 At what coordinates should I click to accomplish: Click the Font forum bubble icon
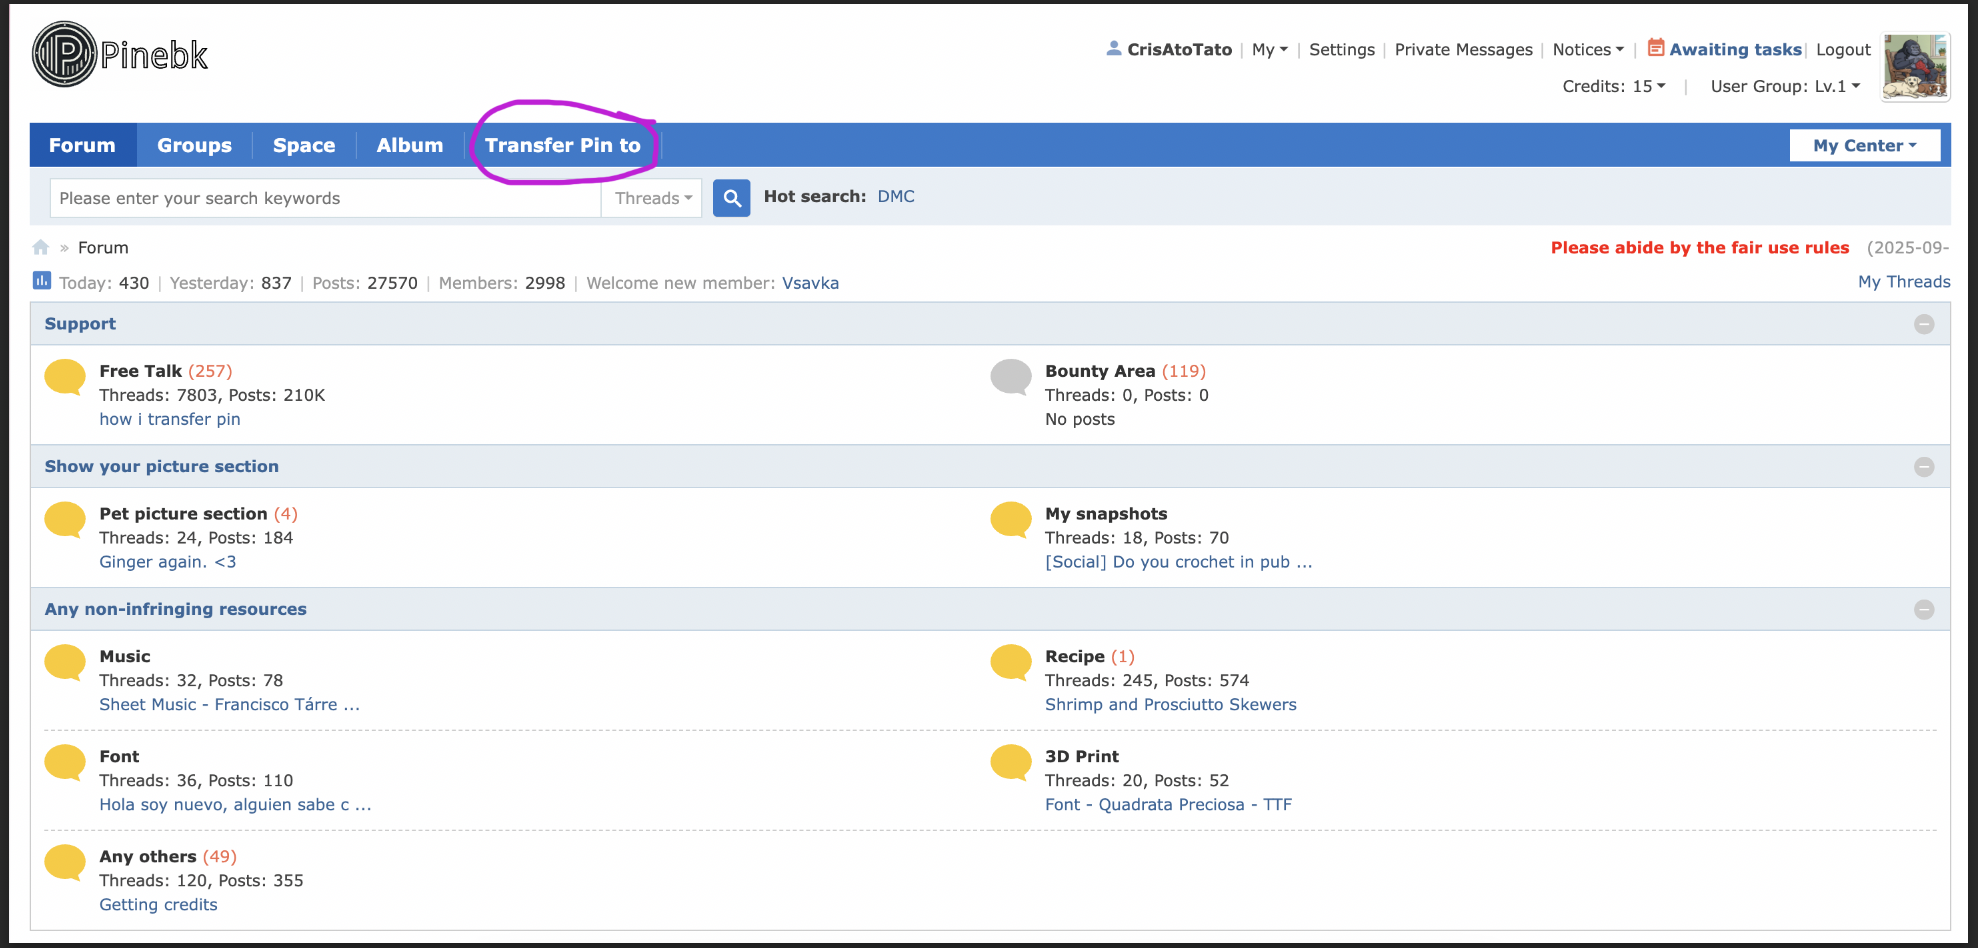(x=65, y=763)
